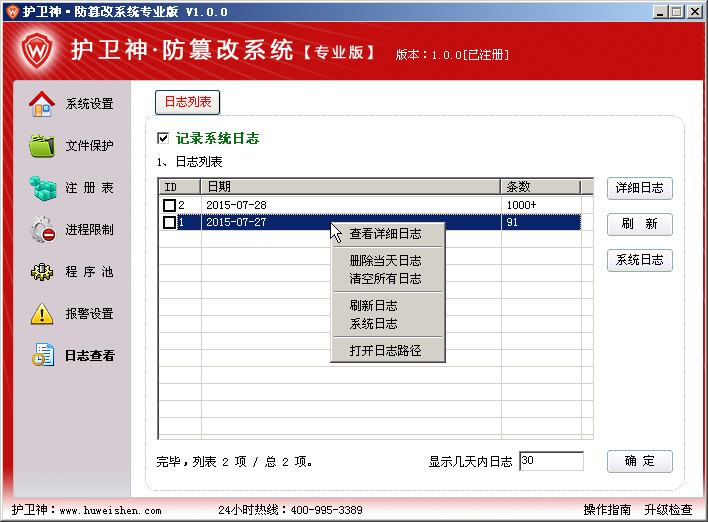The height and width of the screenshot is (522, 708).
Task: Sort by the ID column header
Action: point(180,186)
